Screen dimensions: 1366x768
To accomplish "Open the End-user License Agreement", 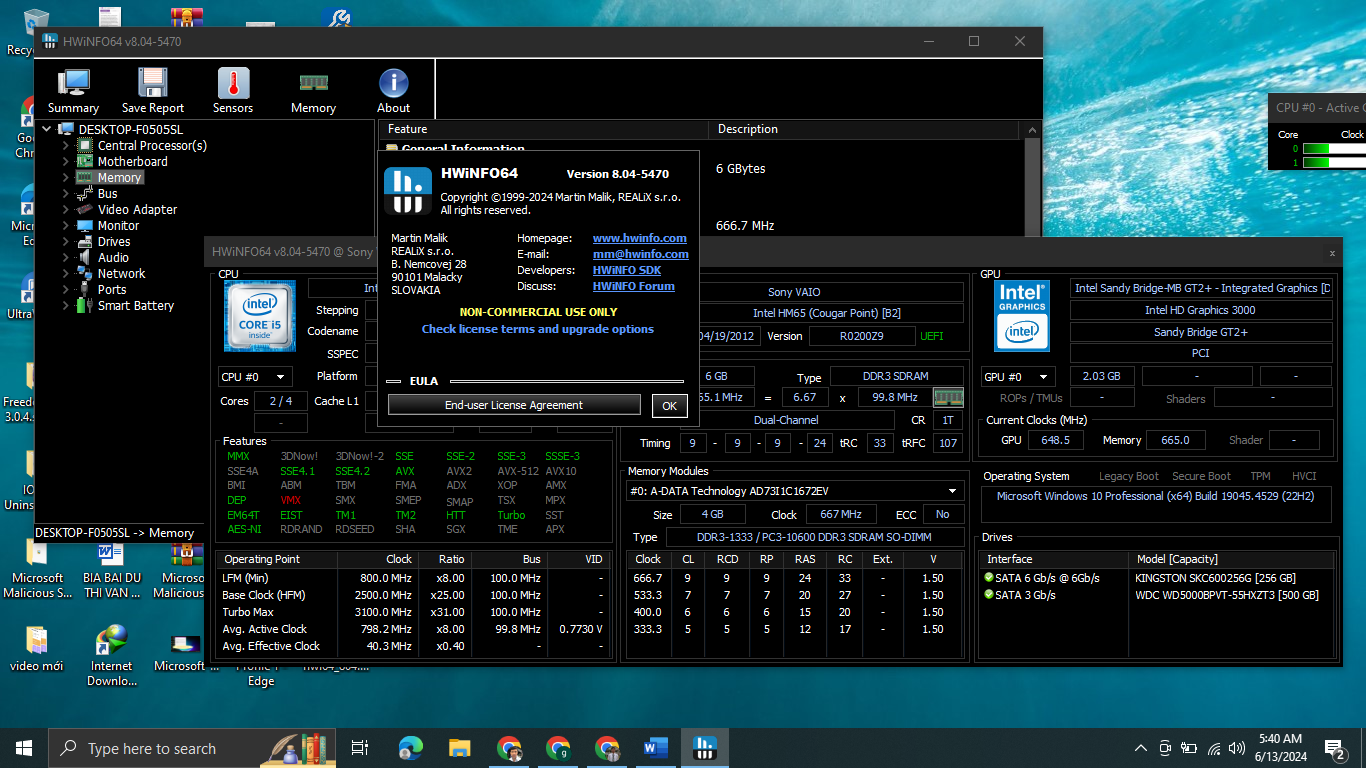I will coord(514,405).
